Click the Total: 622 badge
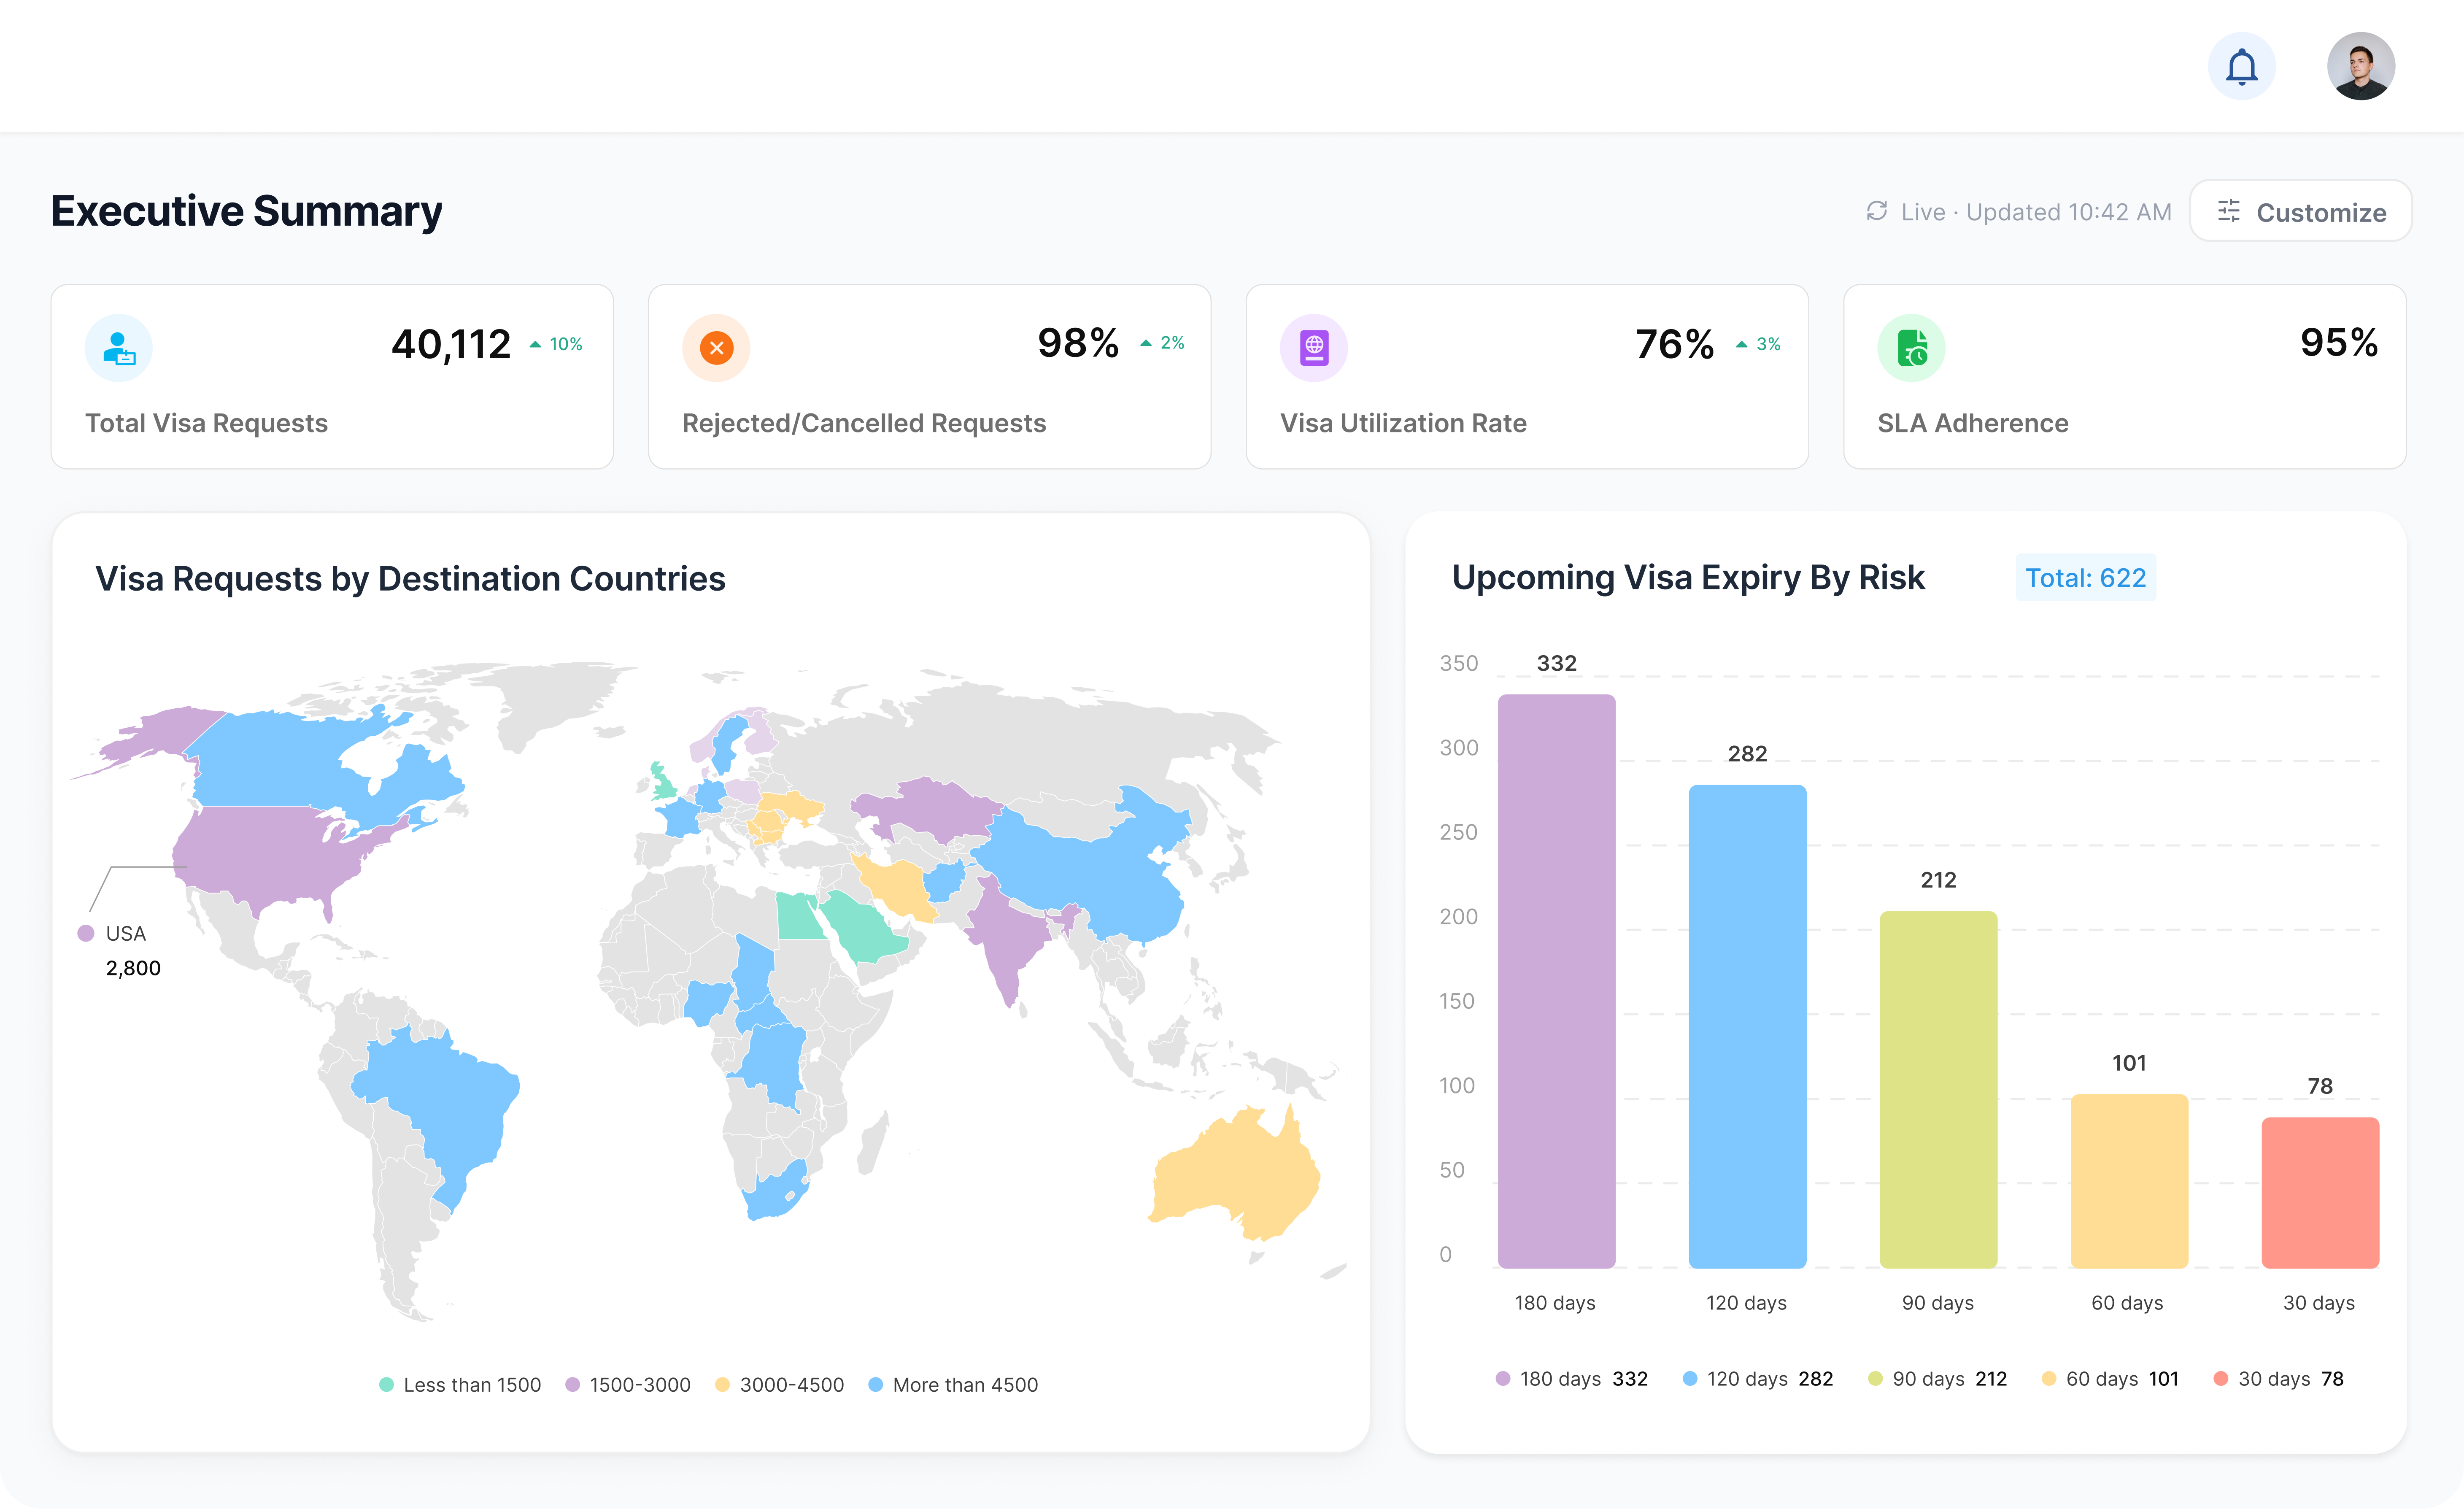The width and height of the screenshot is (2464, 1509). coord(2085,578)
